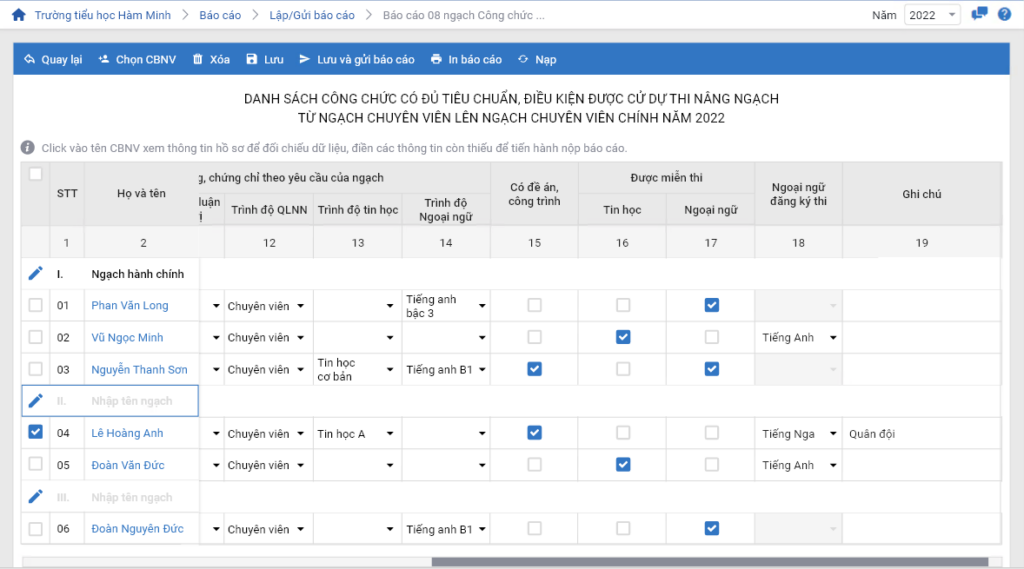Open the chat messages icon
Viewport: 1024px width, 569px height.
980,14
